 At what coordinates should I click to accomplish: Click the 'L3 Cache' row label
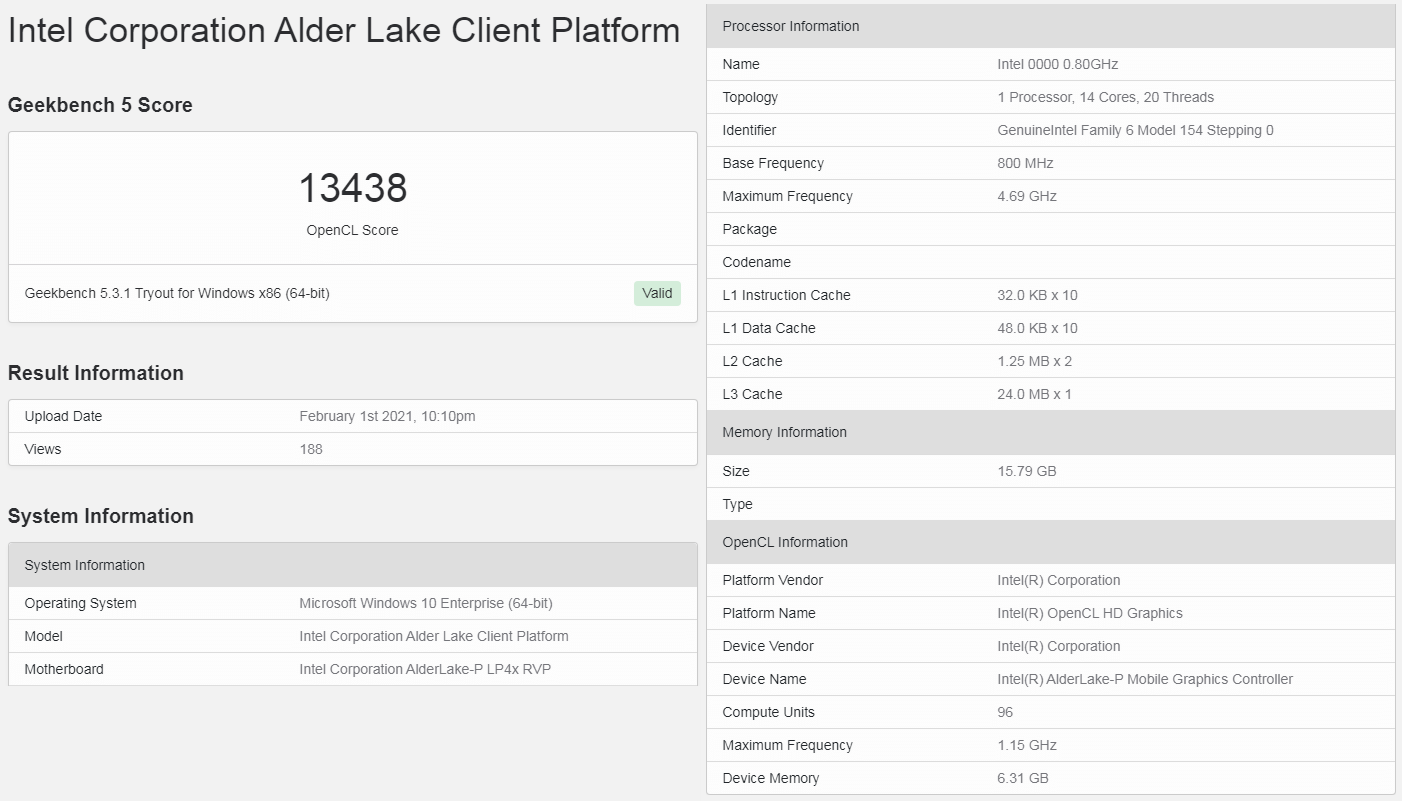(753, 394)
